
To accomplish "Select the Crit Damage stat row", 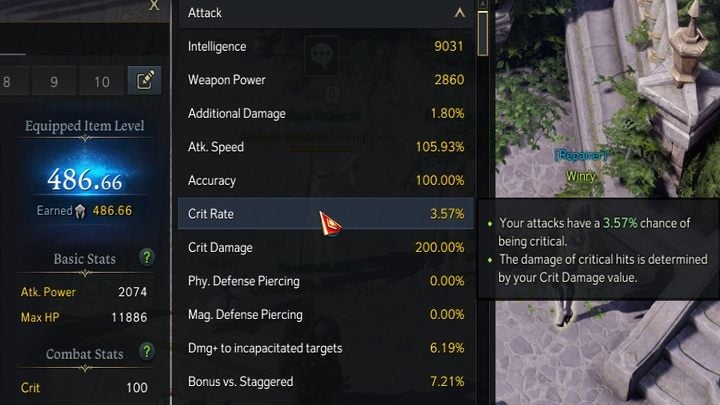I will click(x=326, y=248).
